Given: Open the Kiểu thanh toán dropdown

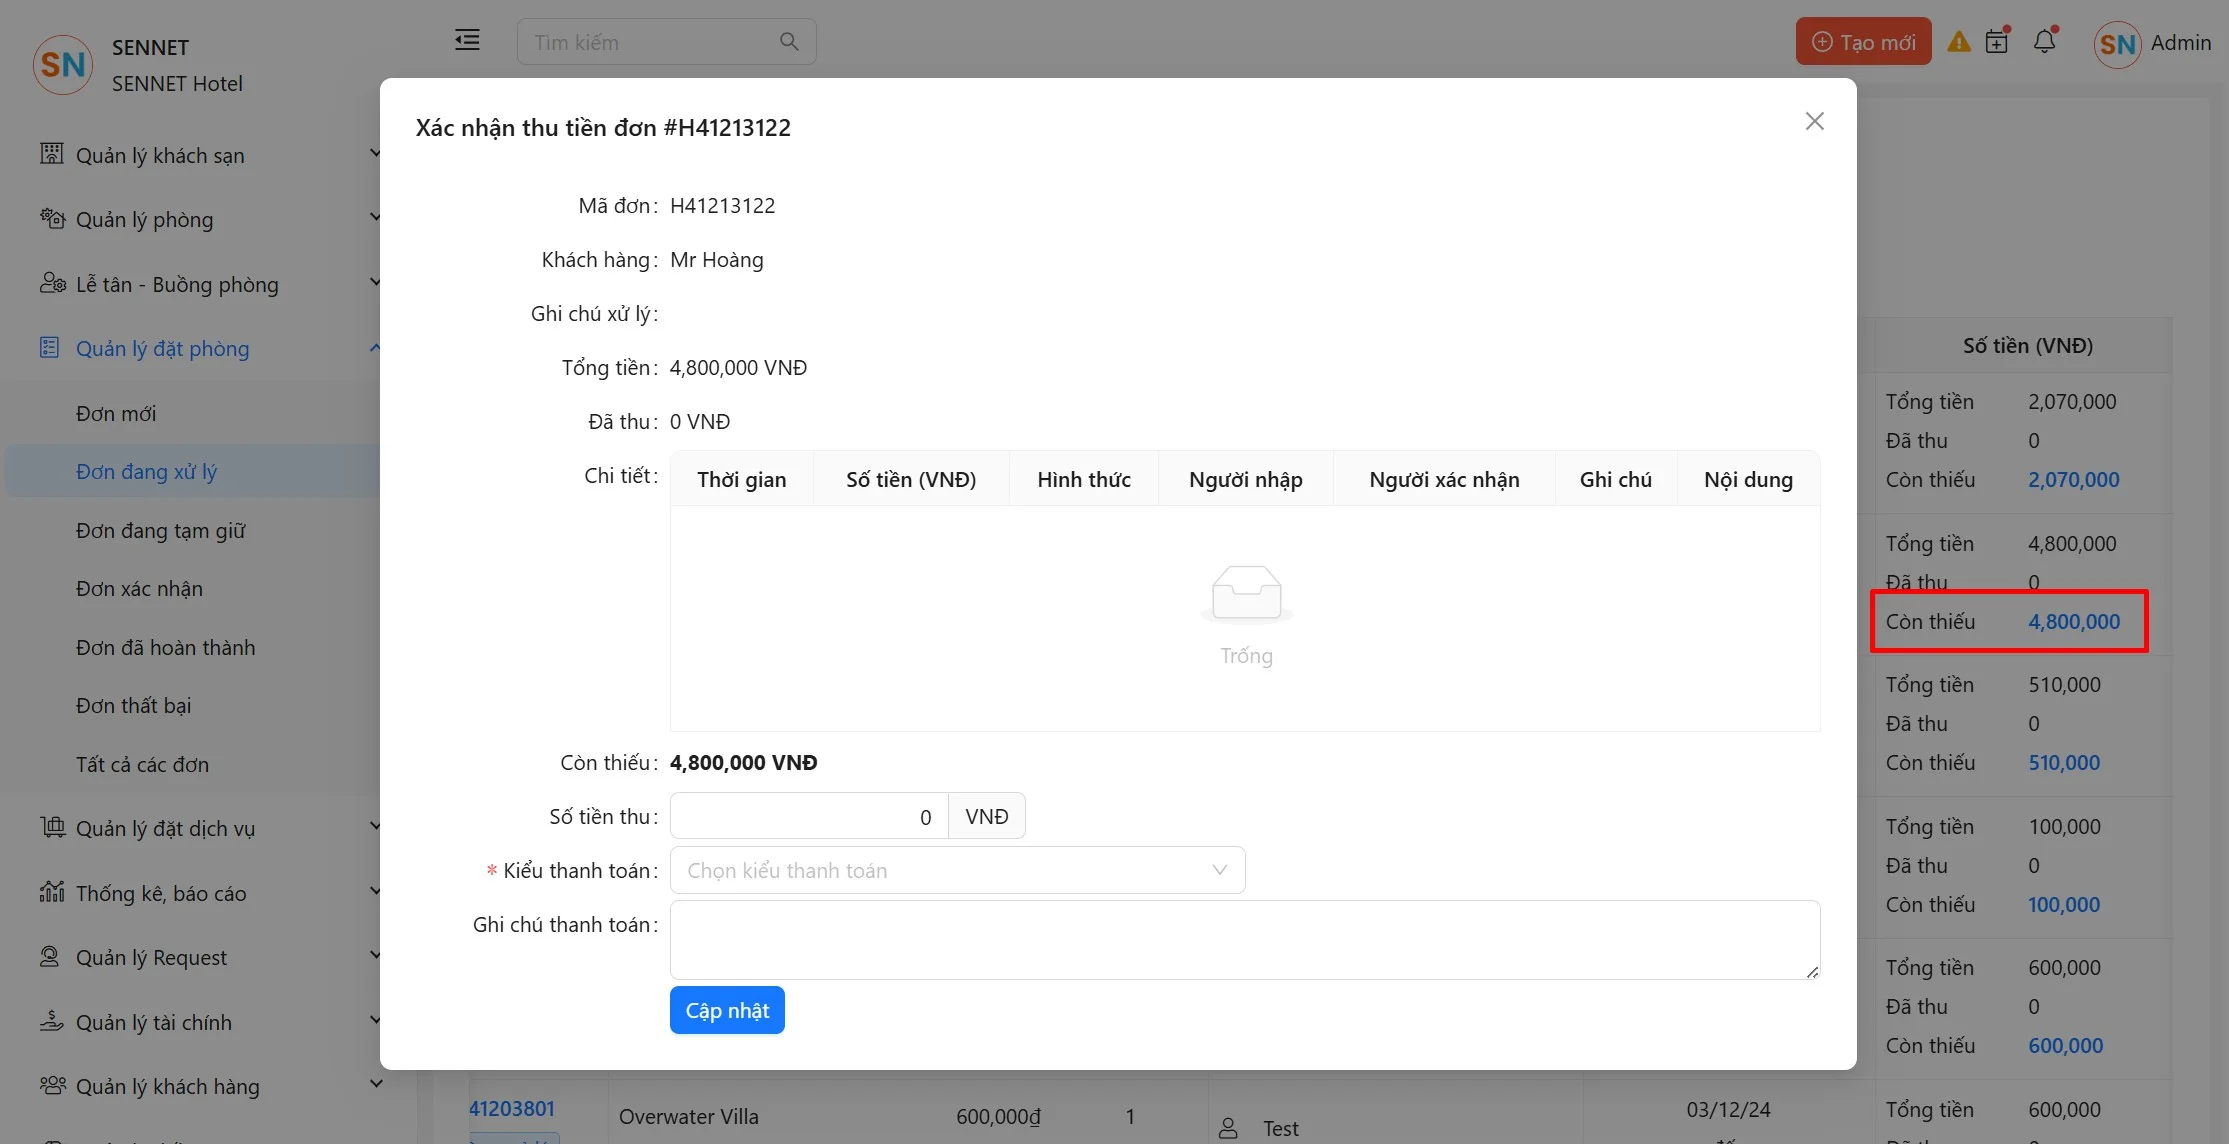Looking at the screenshot, I should coord(957,870).
